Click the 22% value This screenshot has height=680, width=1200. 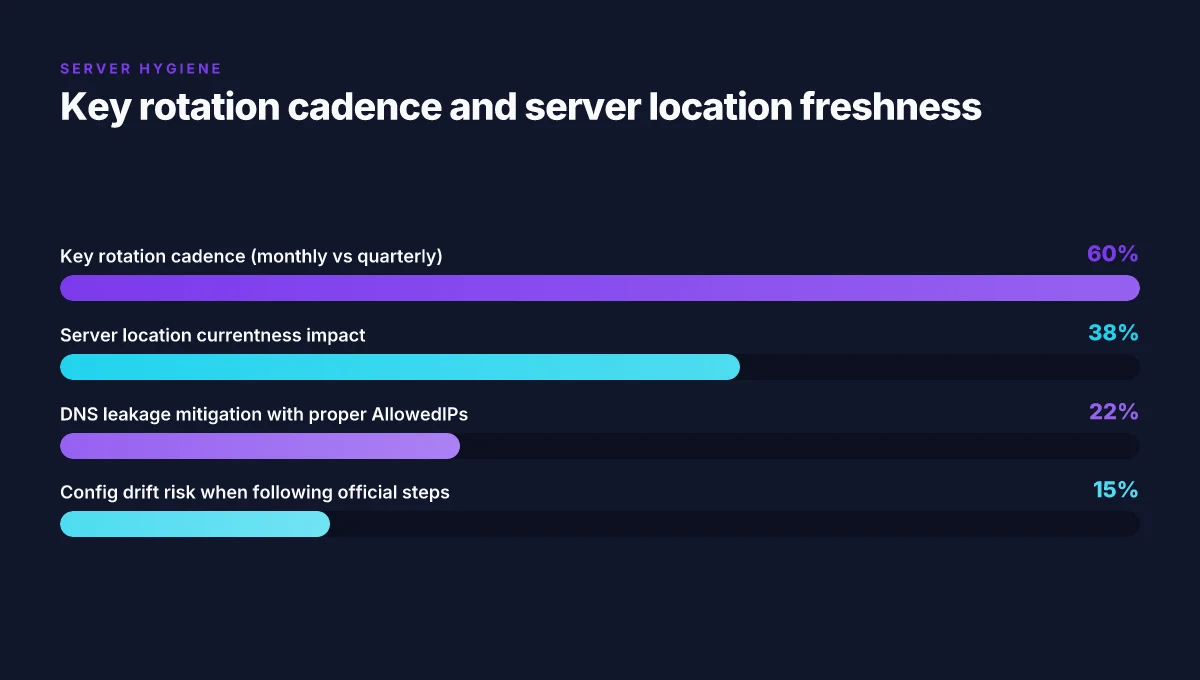click(1114, 412)
